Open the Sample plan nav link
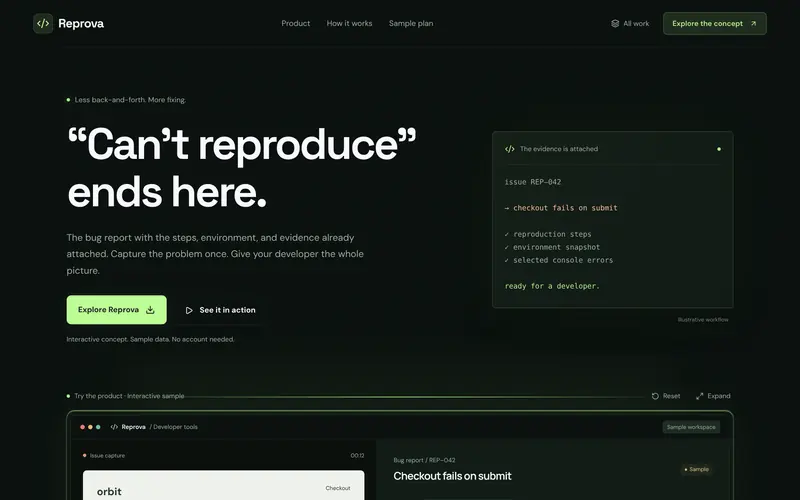The height and width of the screenshot is (500, 800). pos(411,23)
